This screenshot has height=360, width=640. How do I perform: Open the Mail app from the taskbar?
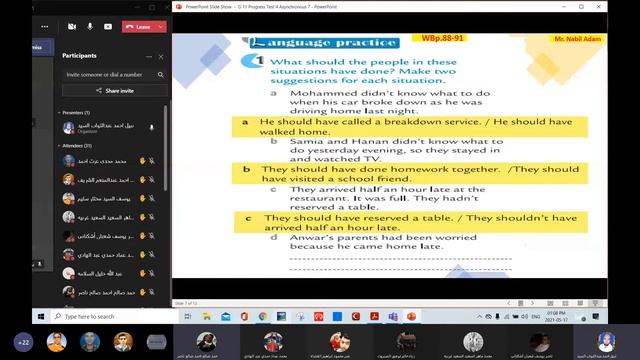pyautogui.click(x=225, y=316)
